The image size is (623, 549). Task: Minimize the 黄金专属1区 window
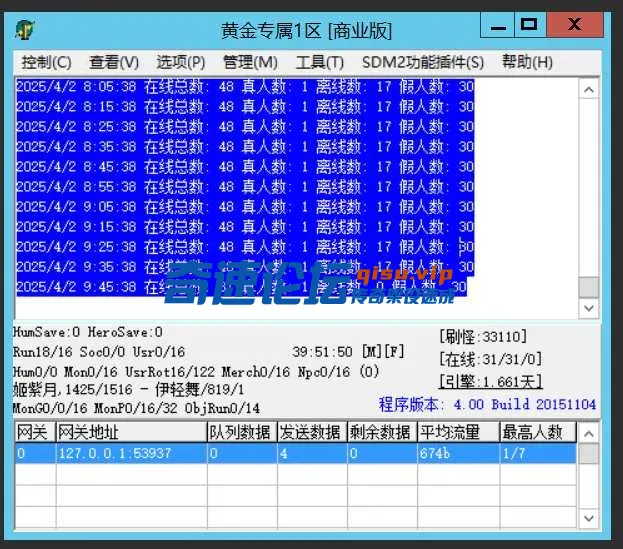(497, 25)
